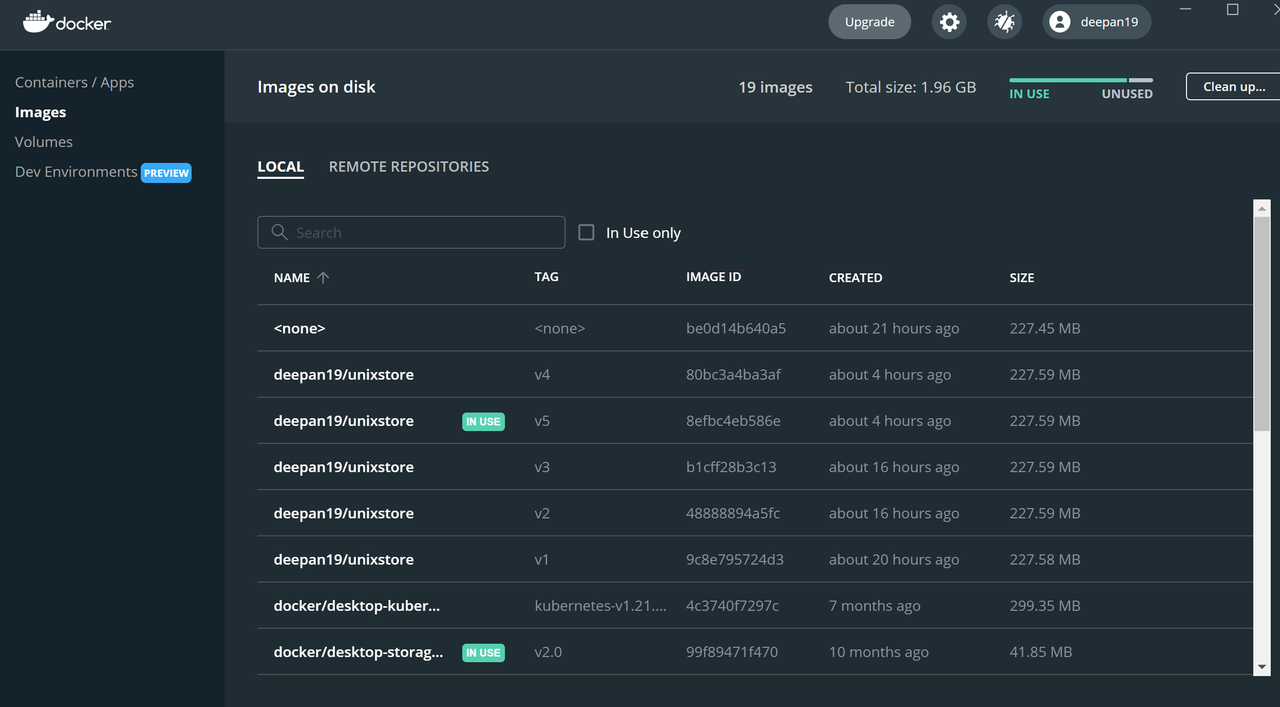Click scrollbar up arrow of images list
Image resolution: width=1280 pixels, height=707 pixels.
(1262, 207)
